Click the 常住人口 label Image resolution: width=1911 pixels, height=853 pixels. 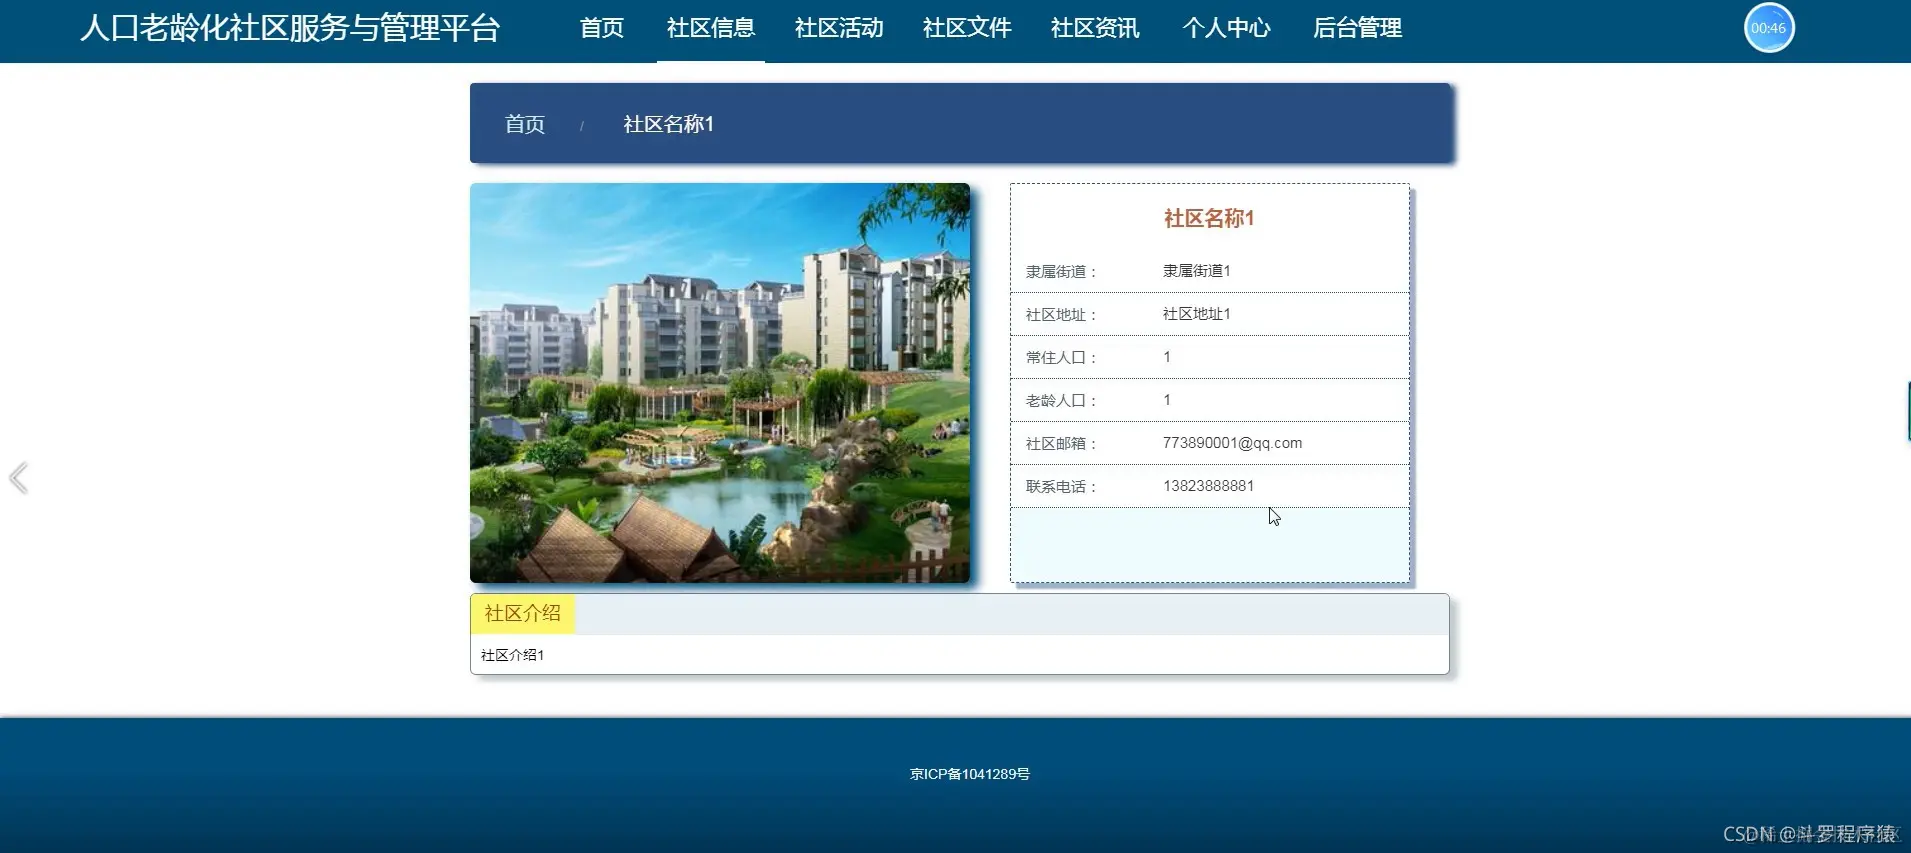[1061, 358]
